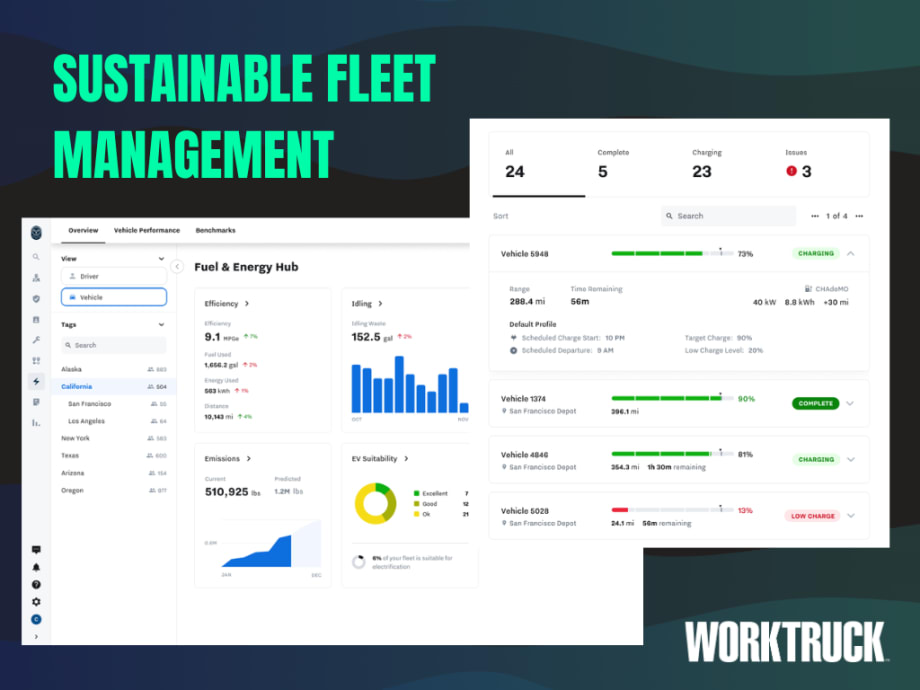Image resolution: width=920 pixels, height=690 pixels.
Task: Open the messages chat icon
Action: tap(36, 550)
